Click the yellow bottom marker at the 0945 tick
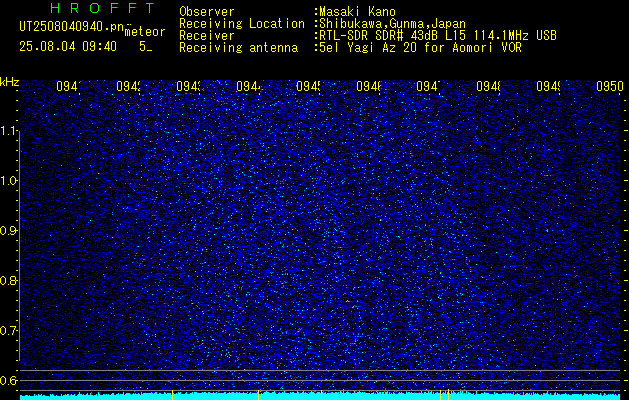The width and height of the screenshot is (629, 400). point(321,395)
